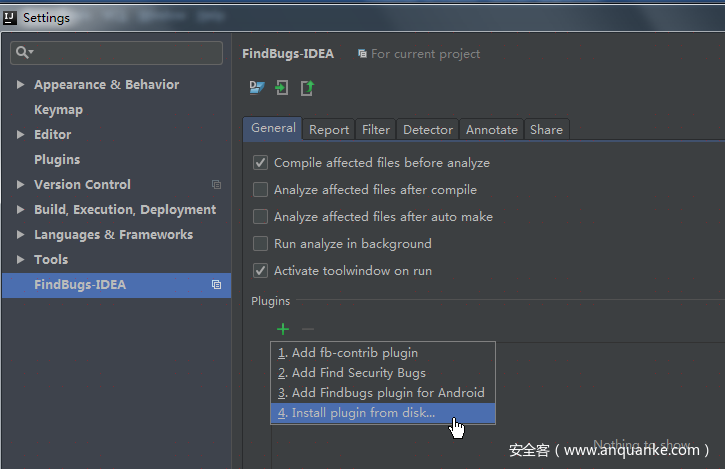Select Editor category label

click(x=52, y=135)
